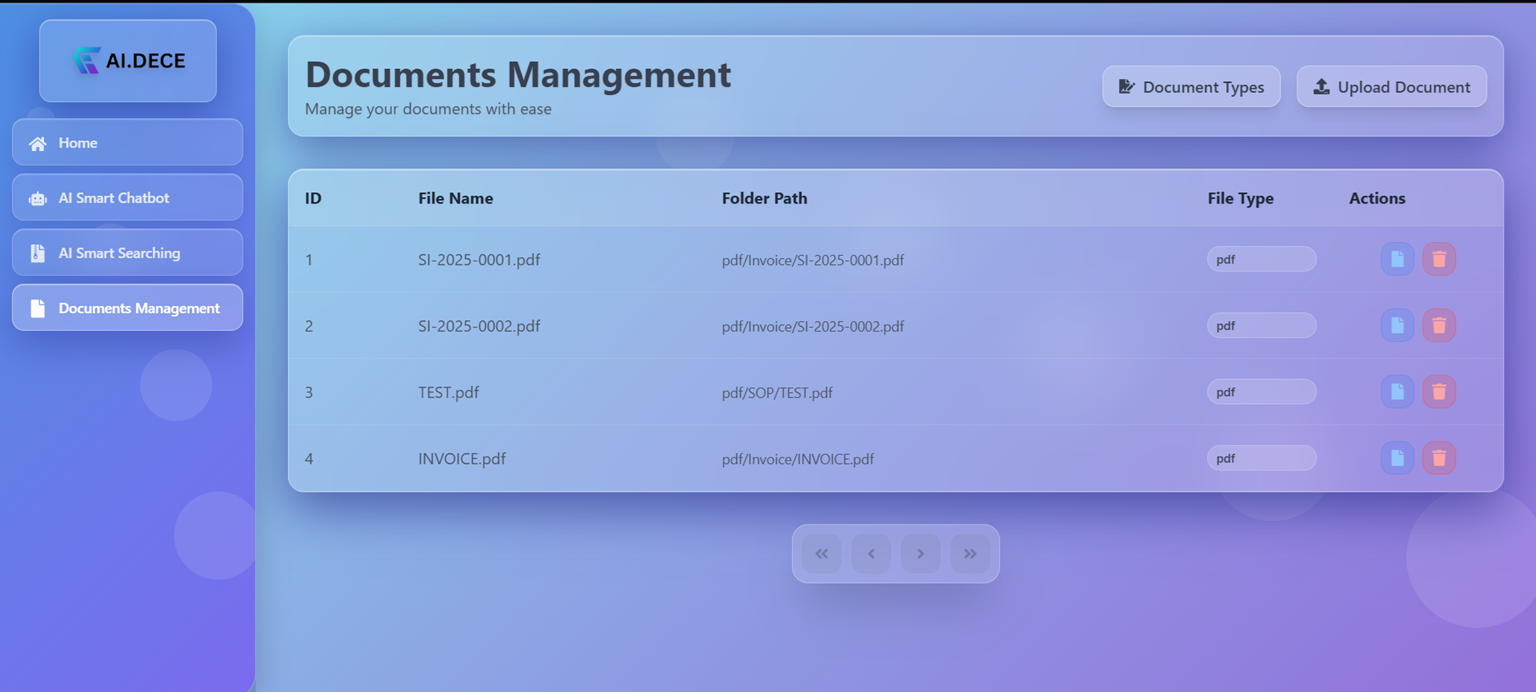Open the view document icon for SI-2025-0002.pdf

[1397, 325]
